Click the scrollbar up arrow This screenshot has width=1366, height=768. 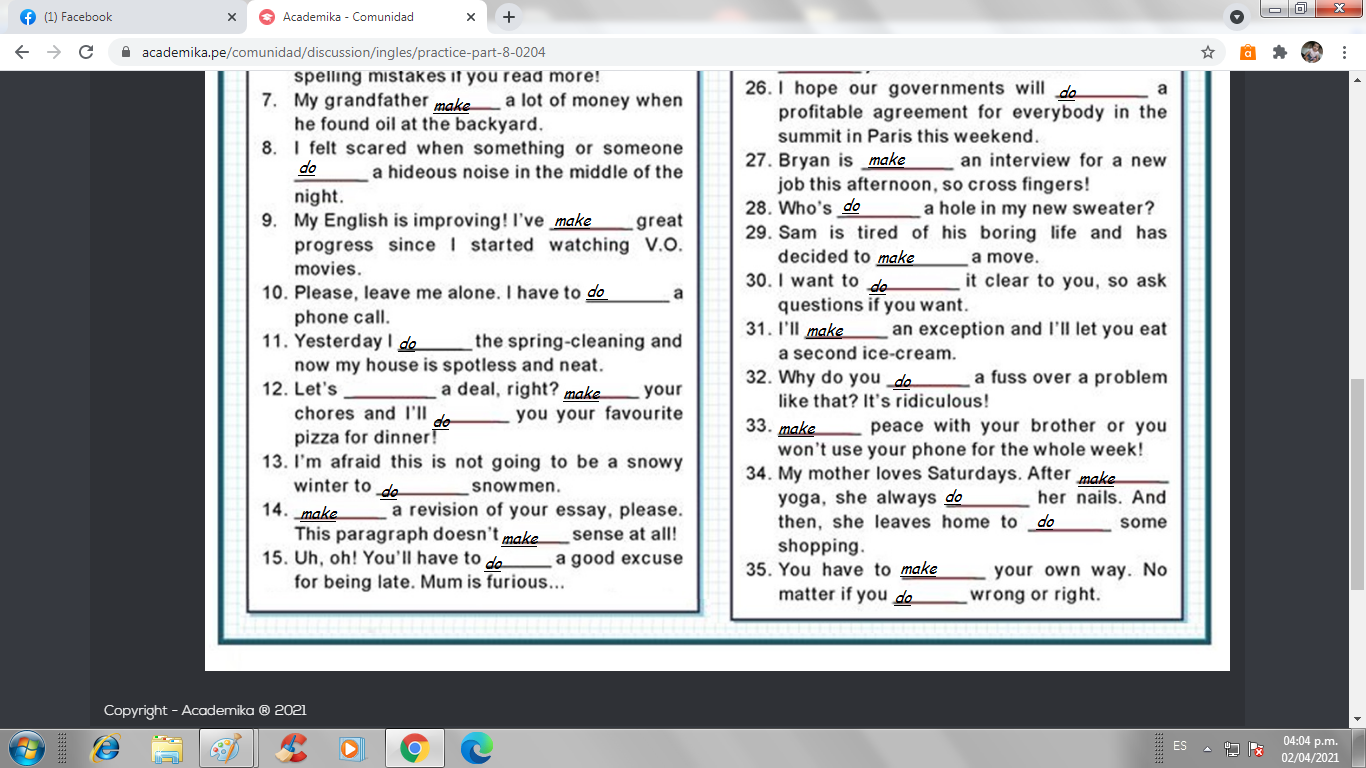point(1357,79)
